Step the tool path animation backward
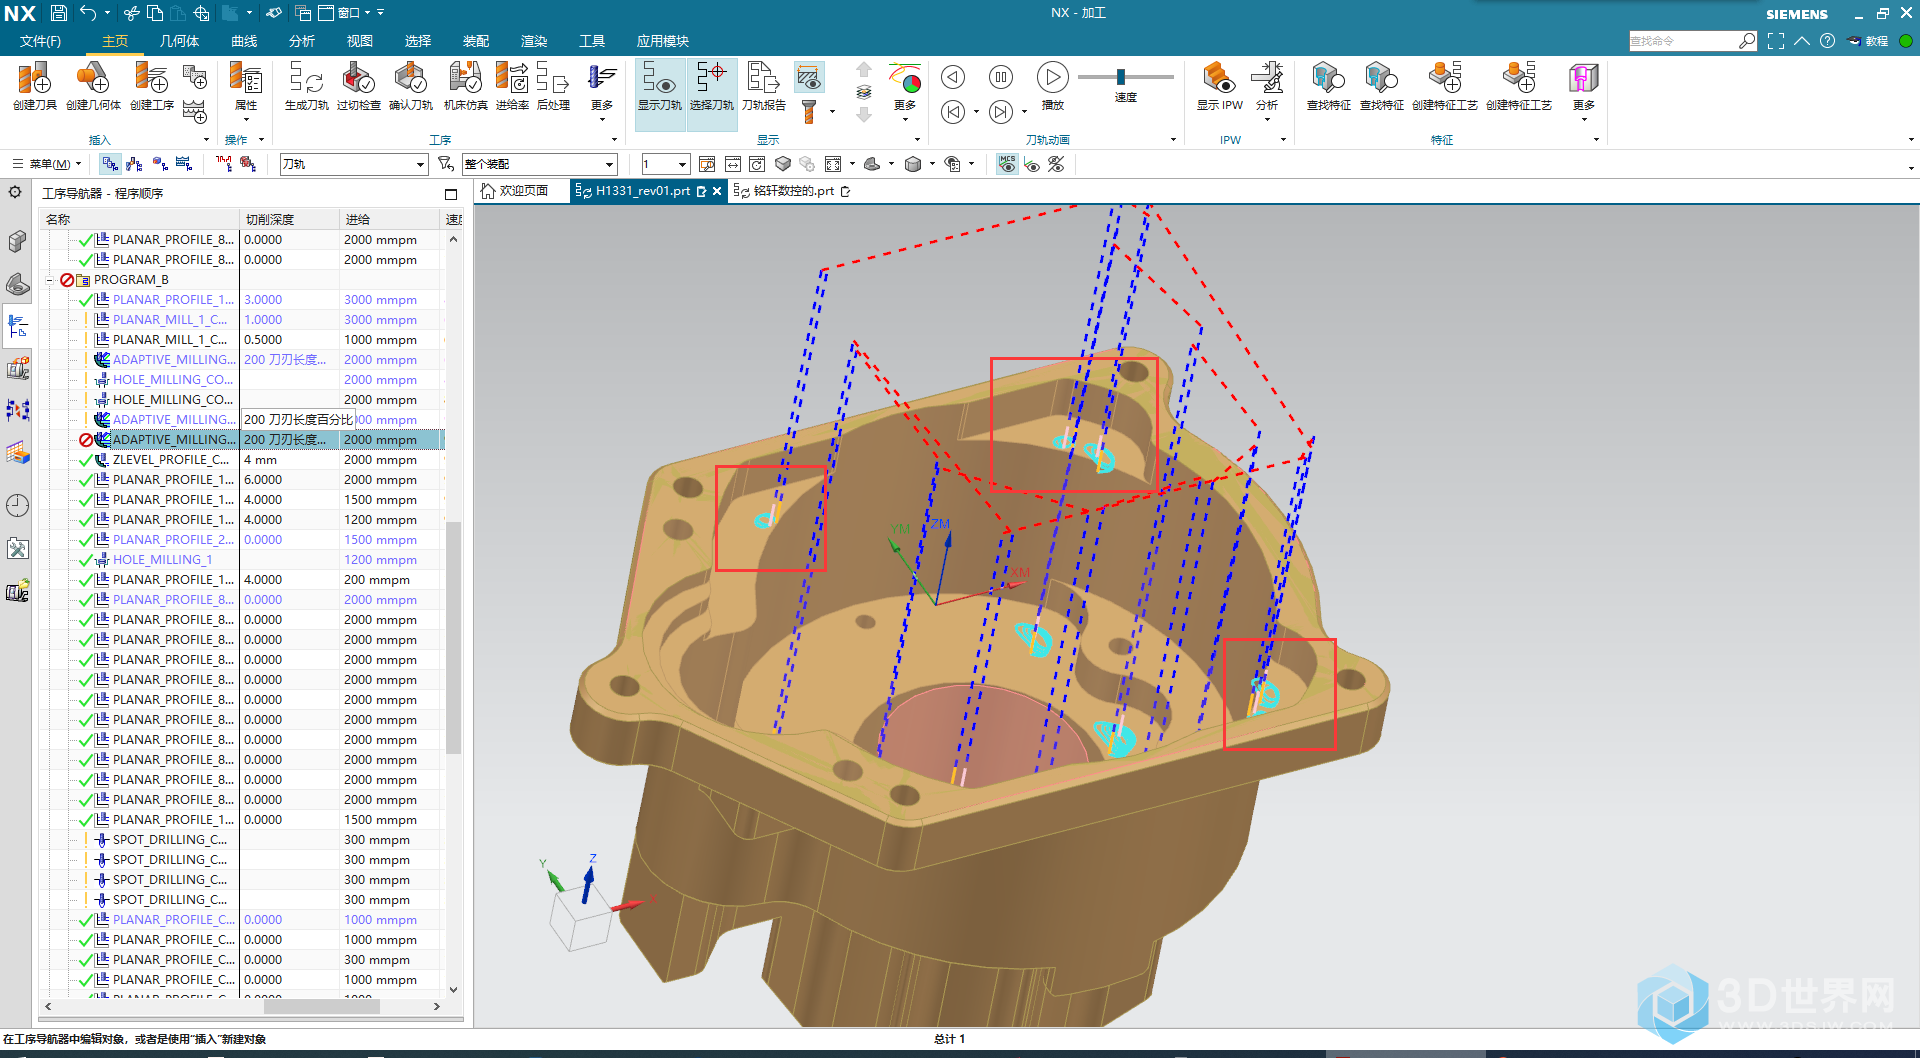 click(x=953, y=77)
